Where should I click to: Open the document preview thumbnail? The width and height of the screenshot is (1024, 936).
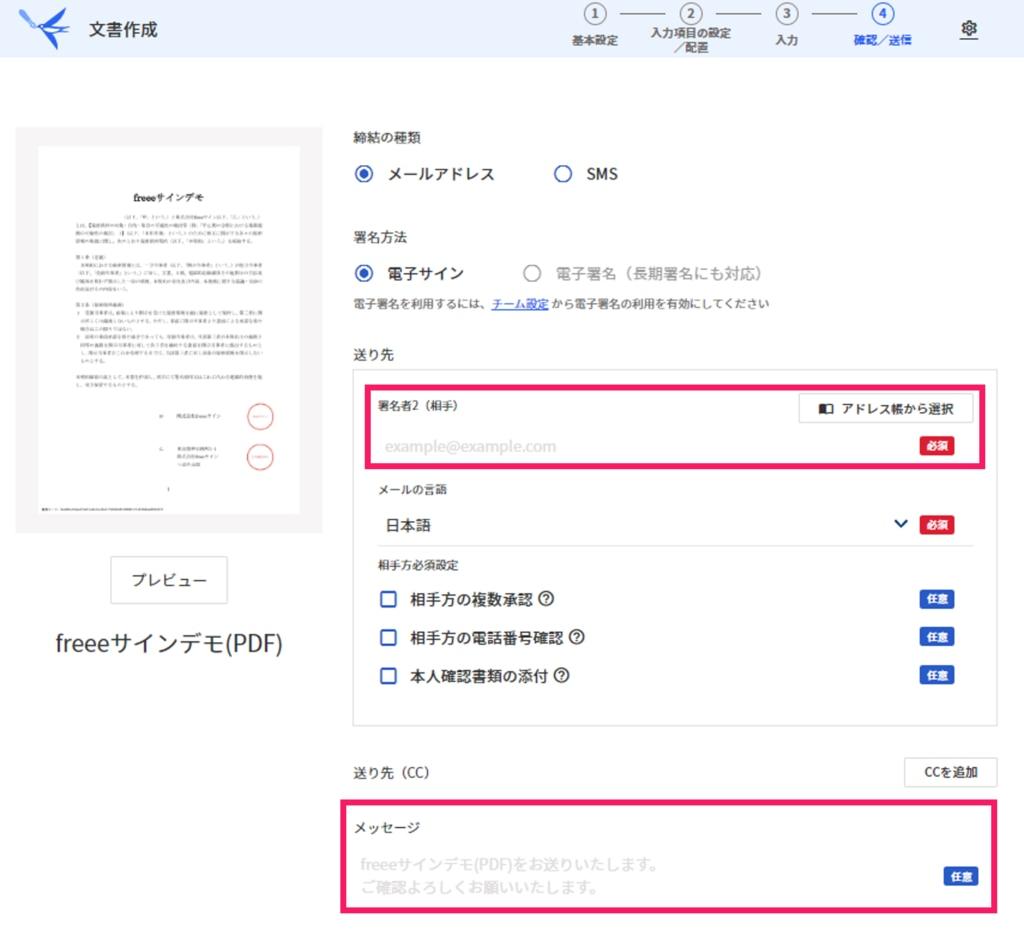168,330
